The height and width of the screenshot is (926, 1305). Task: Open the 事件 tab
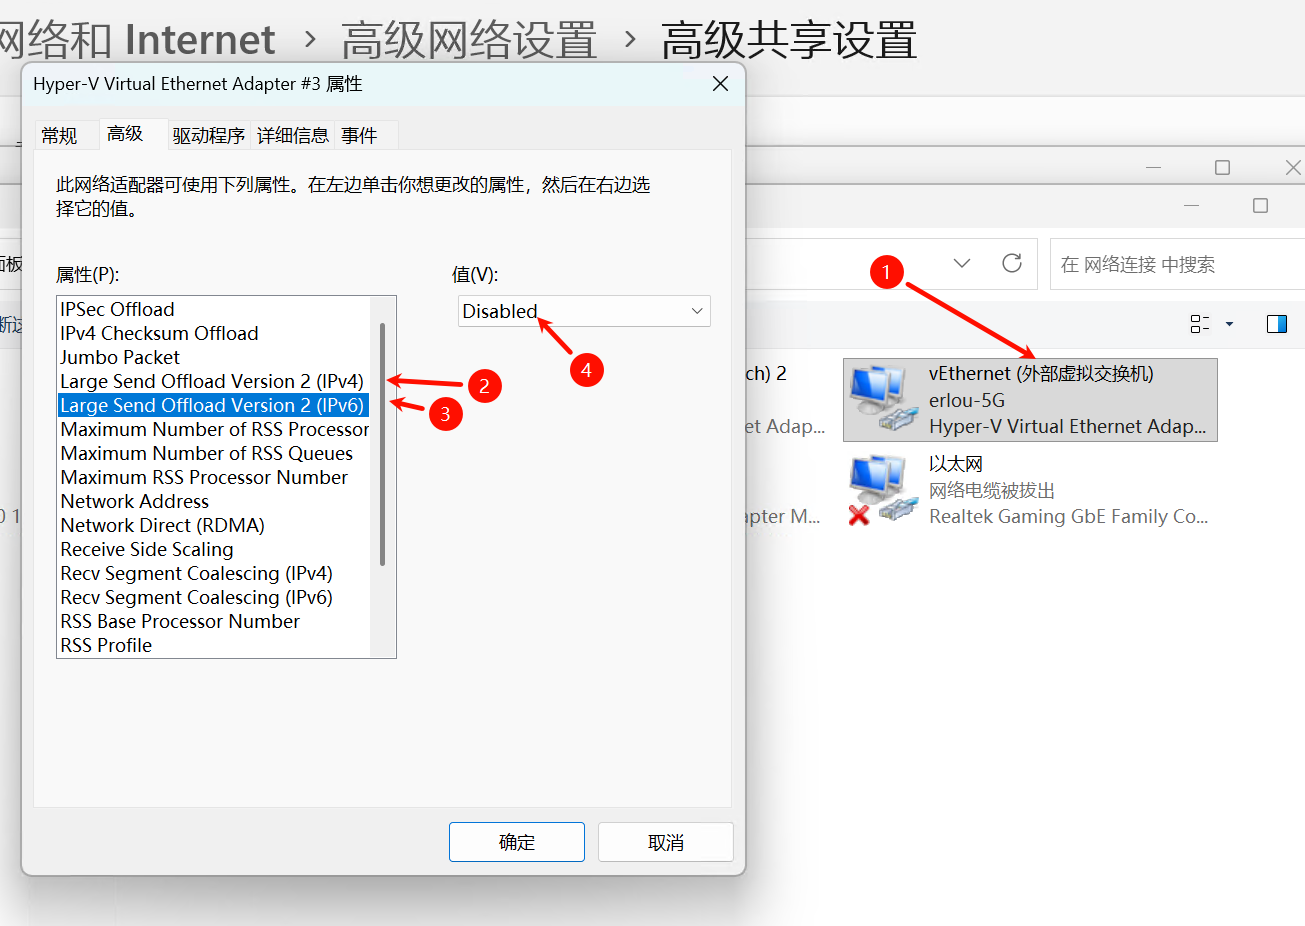click(x=359, y=136)
